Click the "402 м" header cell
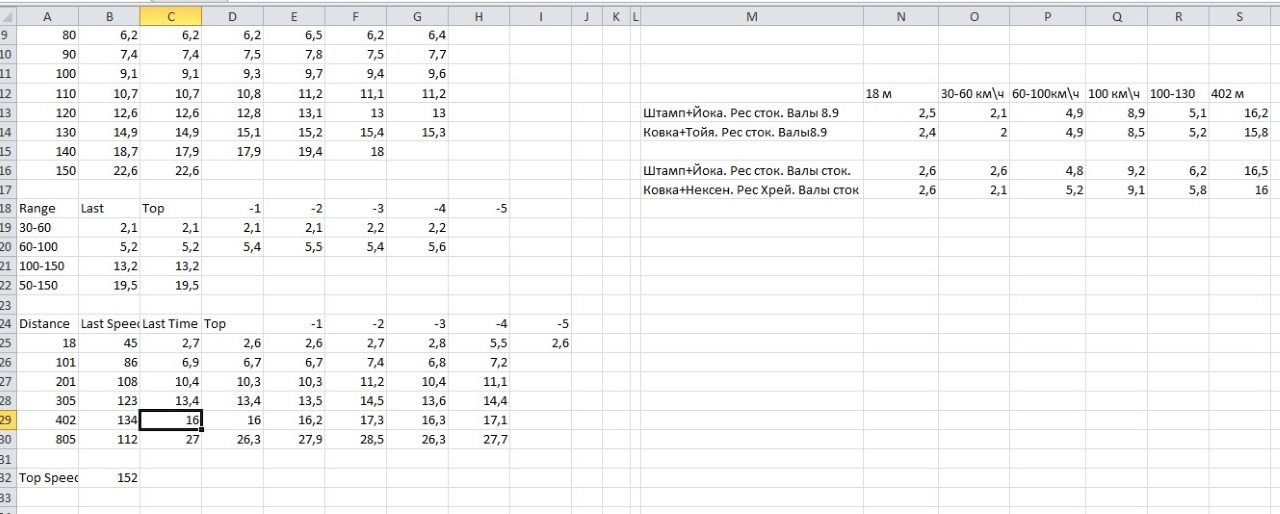Screen dimensions: 1280x514 pyautogui.click(x=1239, y=93)
